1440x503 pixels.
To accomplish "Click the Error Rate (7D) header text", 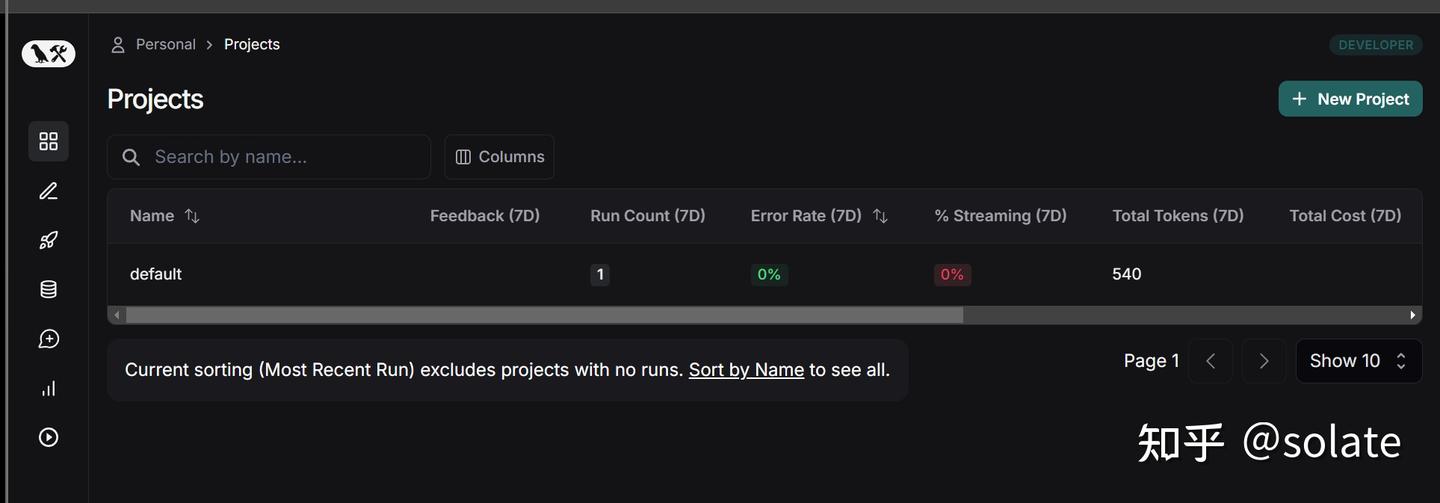I will (806, 216).
